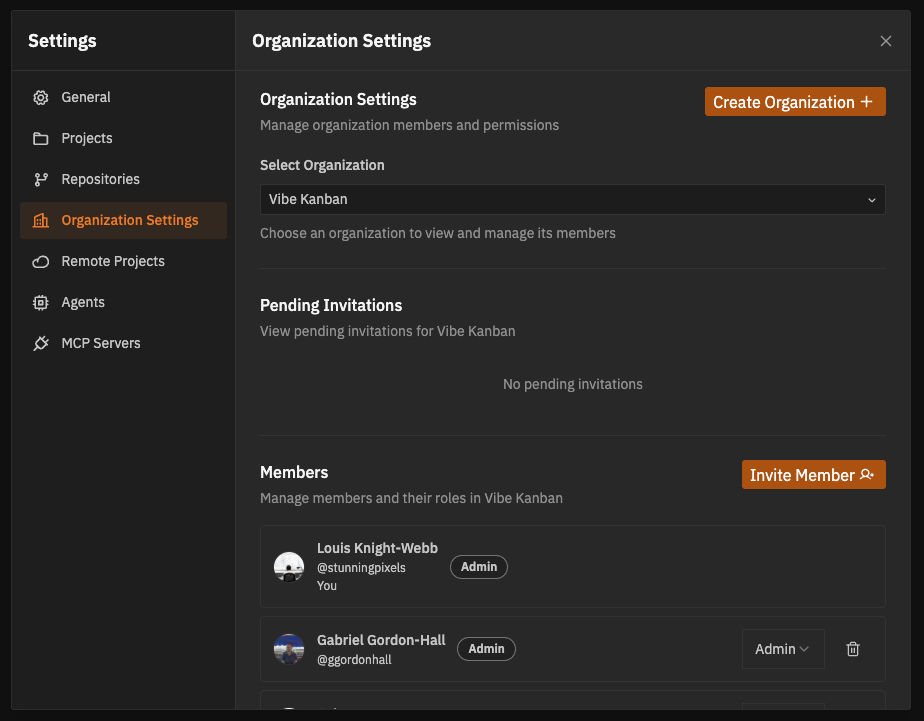Click the plug icon for MCP Servers
Screen dimensions: 924x721
tap(41, 344)
